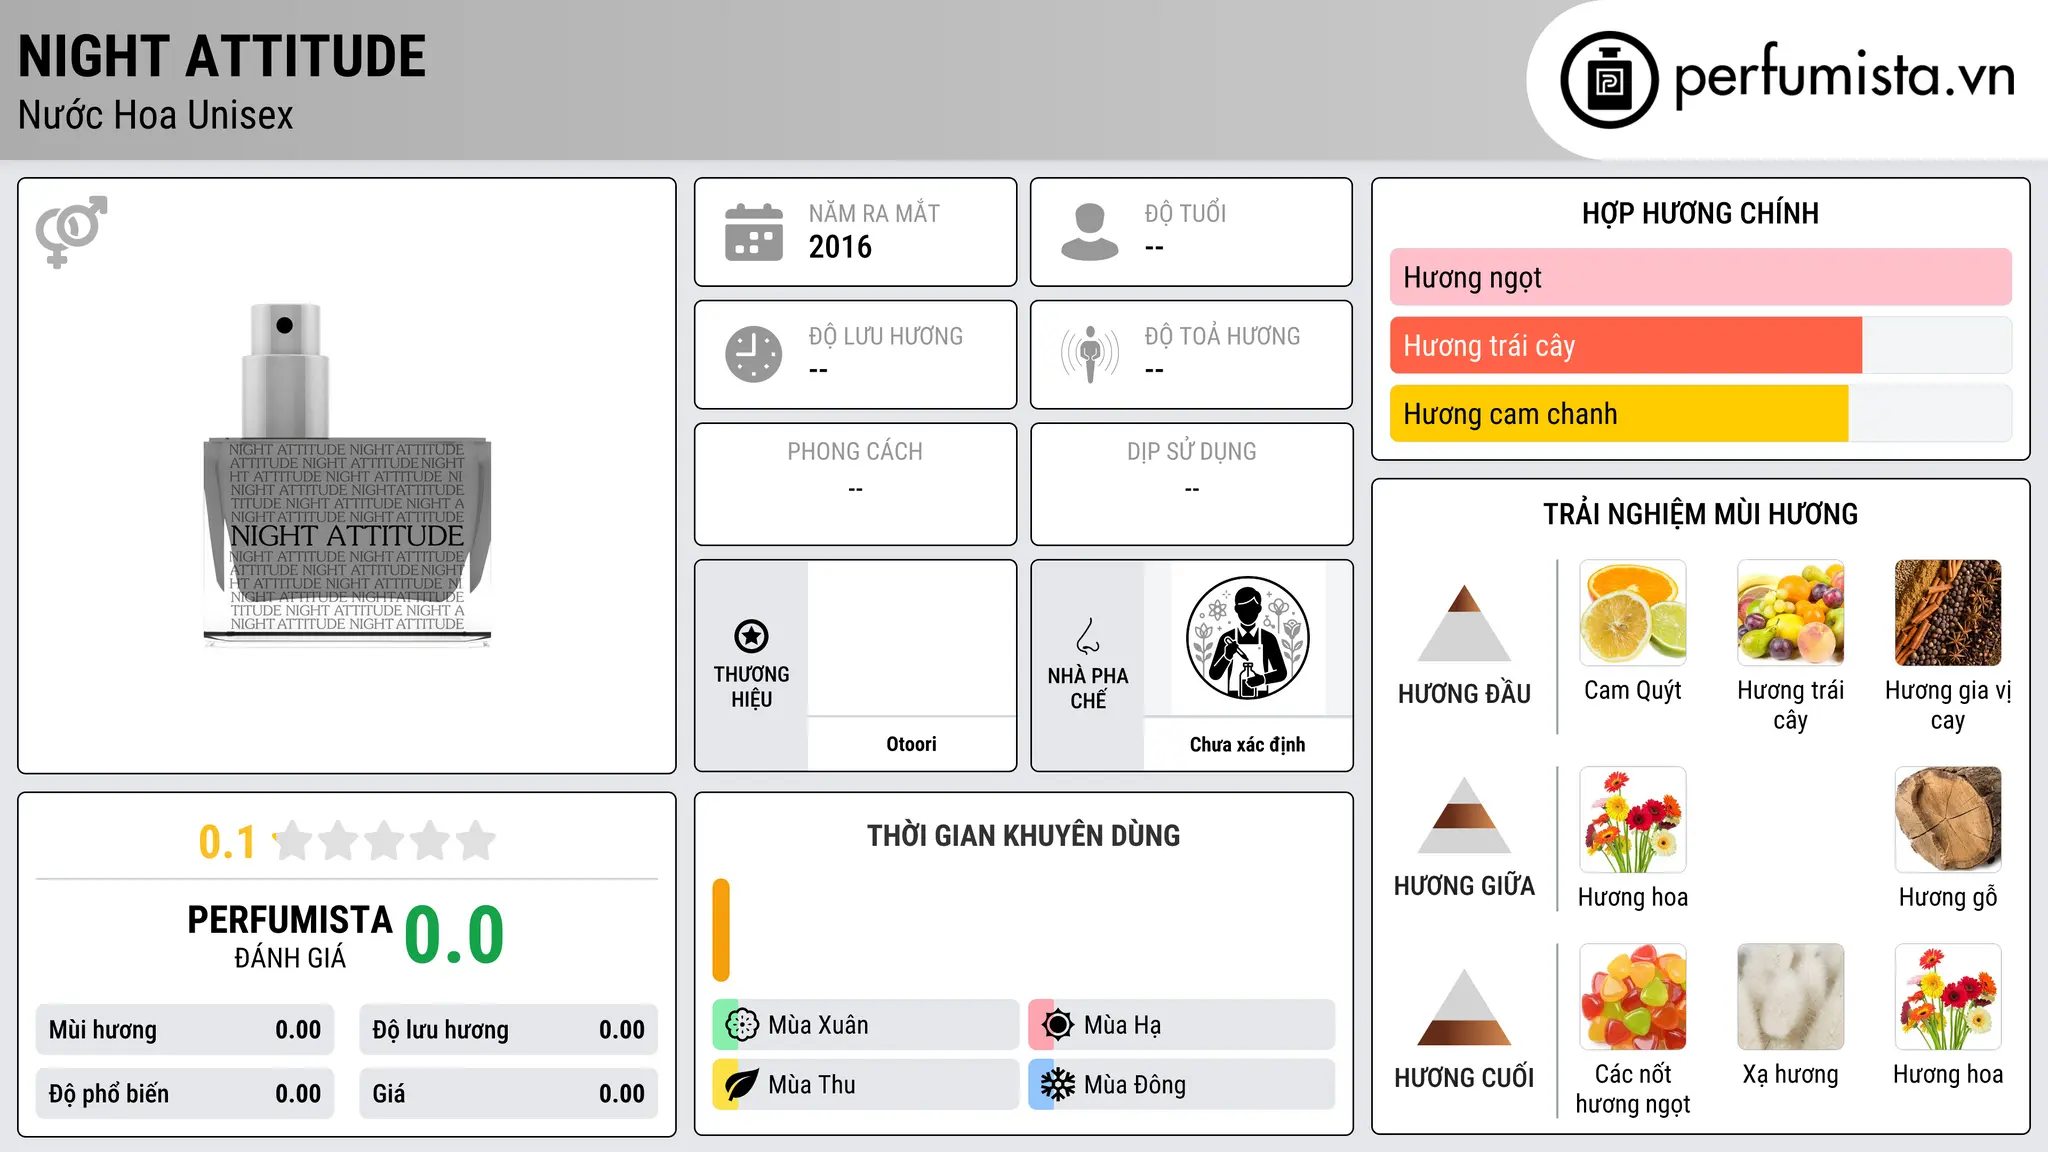Screen dimensions: 2048x1152
Task: Click the calendar icon beside Năm ra mắt
Action: coord(754,232)
